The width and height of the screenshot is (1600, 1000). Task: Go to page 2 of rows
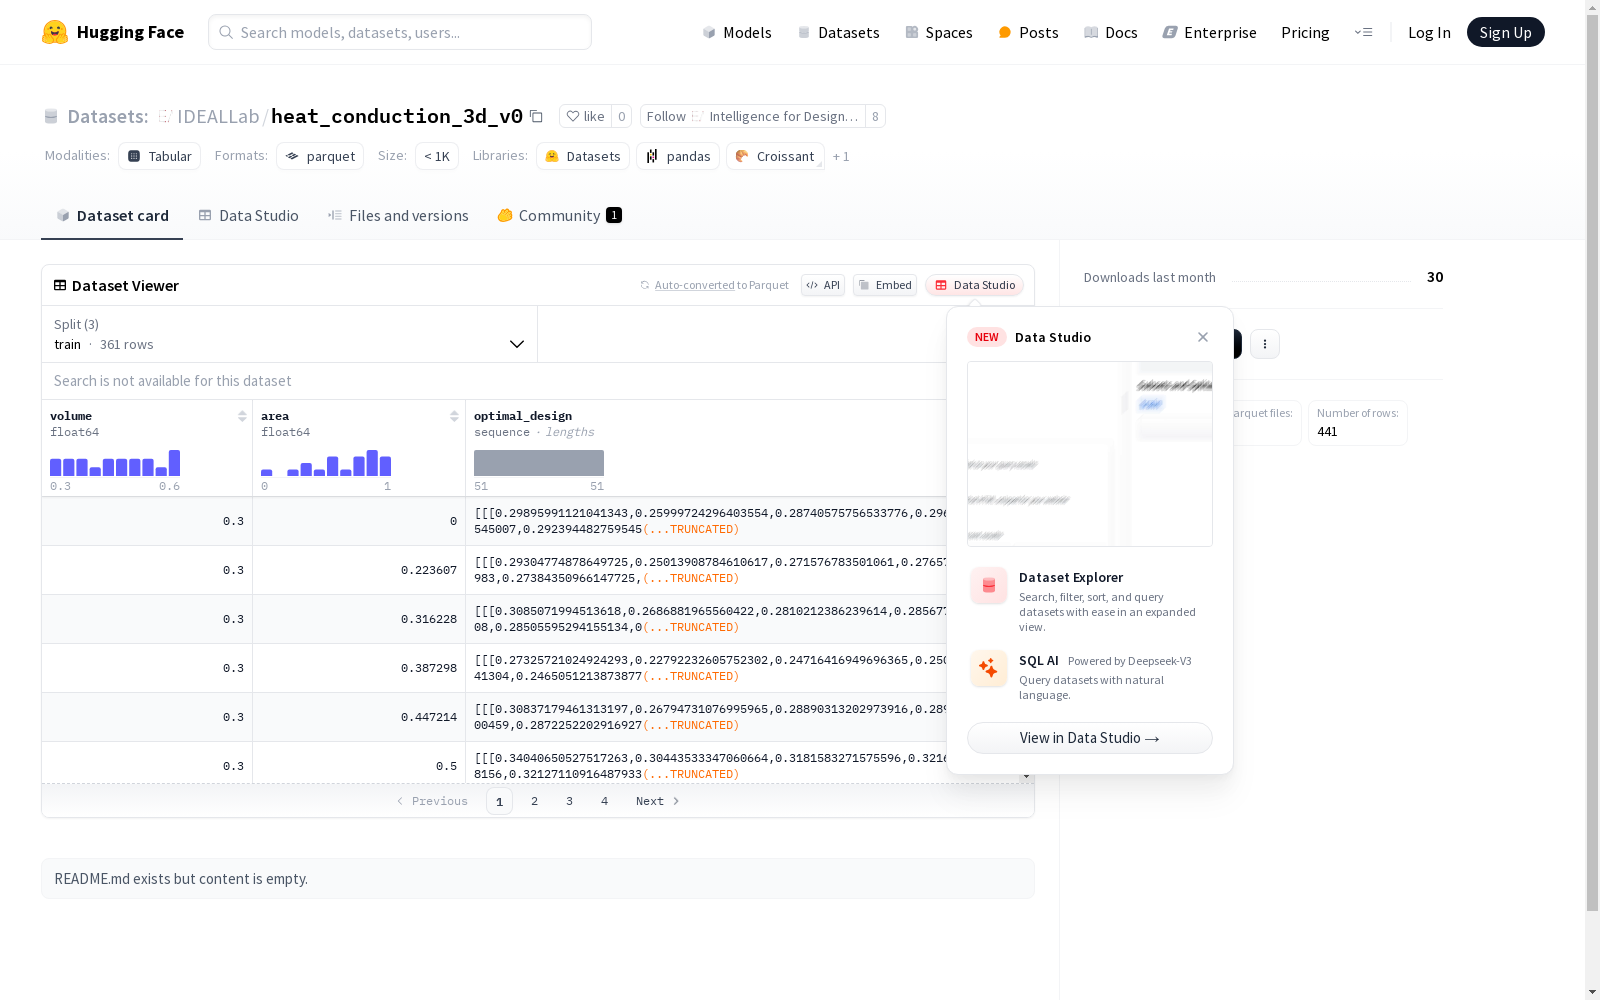(x=535, y=801)
